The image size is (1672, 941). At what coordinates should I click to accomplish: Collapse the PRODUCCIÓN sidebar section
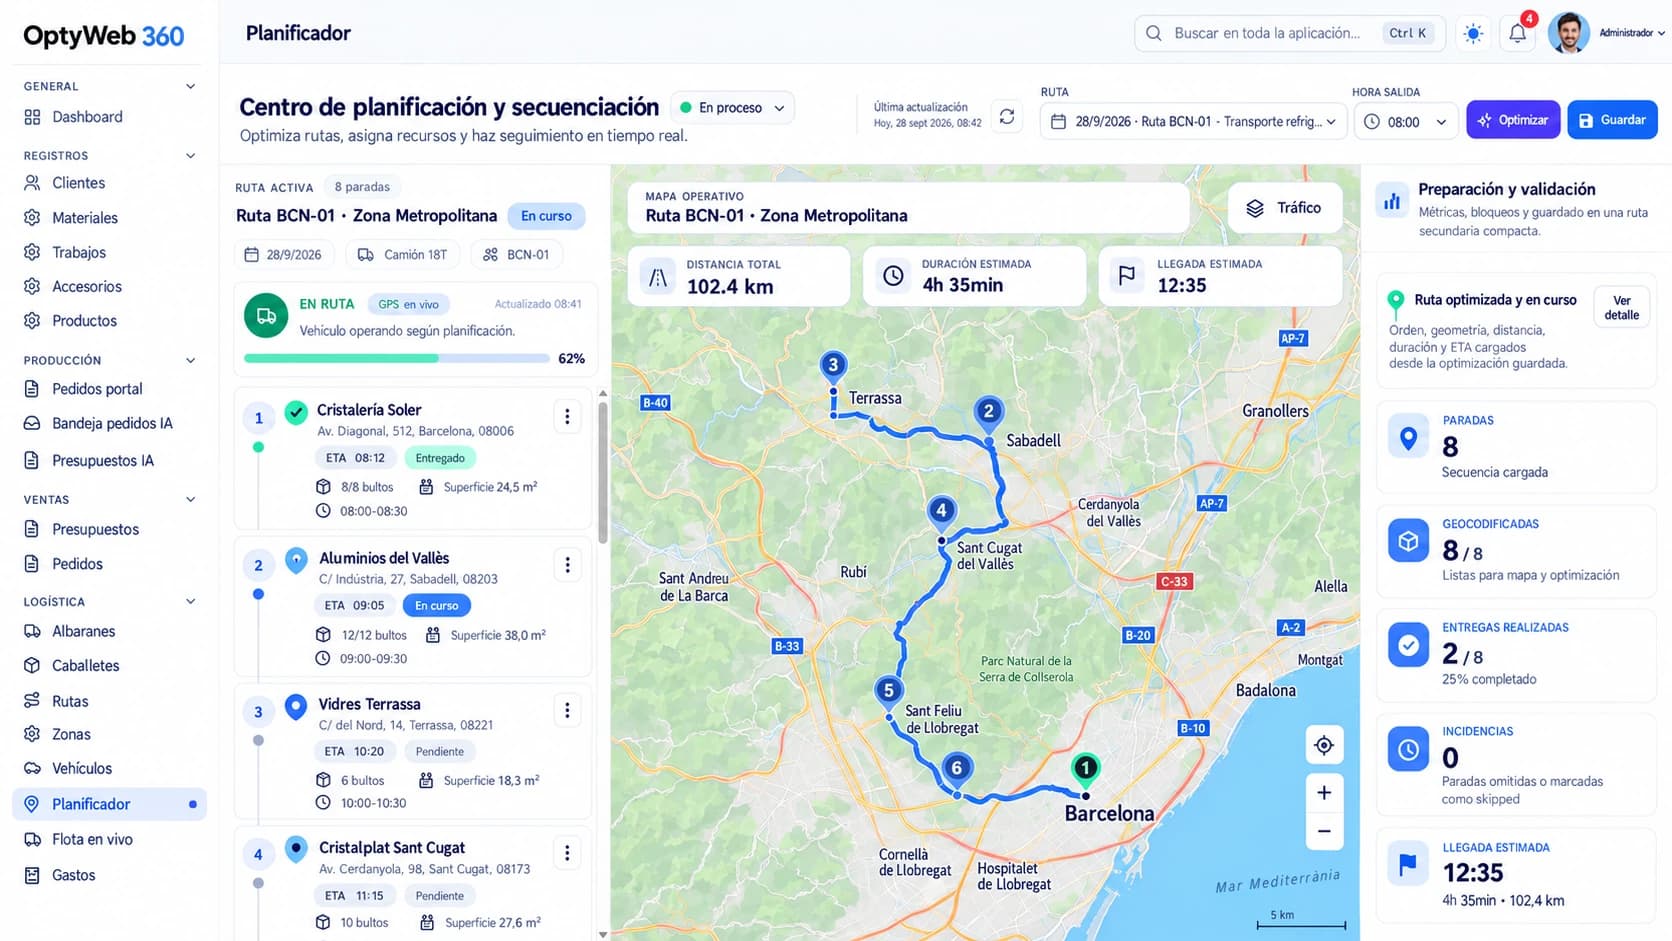pyautogui.click(x=190, y=360)
